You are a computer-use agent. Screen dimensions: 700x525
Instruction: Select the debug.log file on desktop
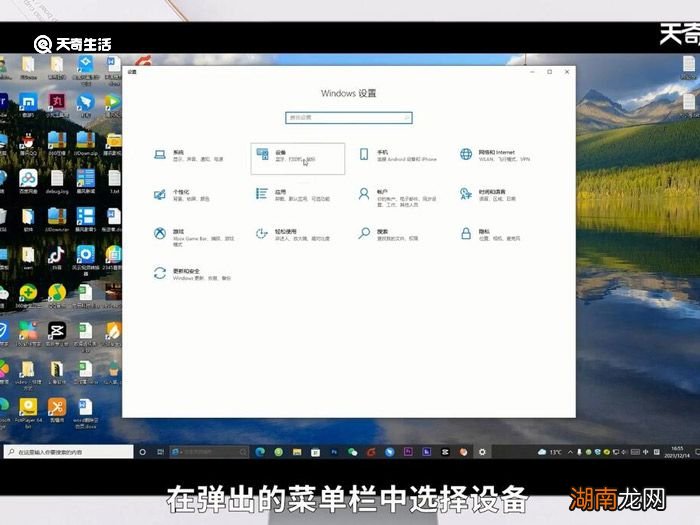coord(57,182)
